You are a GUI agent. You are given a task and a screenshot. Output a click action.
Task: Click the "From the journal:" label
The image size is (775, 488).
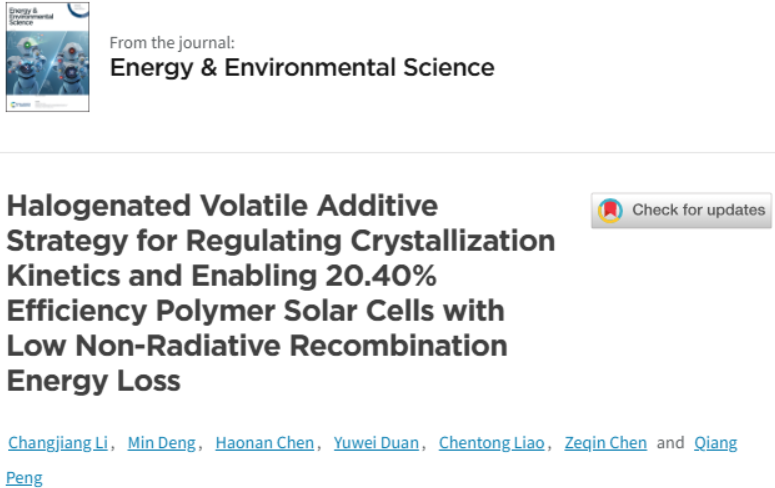[x=172, y=43]
